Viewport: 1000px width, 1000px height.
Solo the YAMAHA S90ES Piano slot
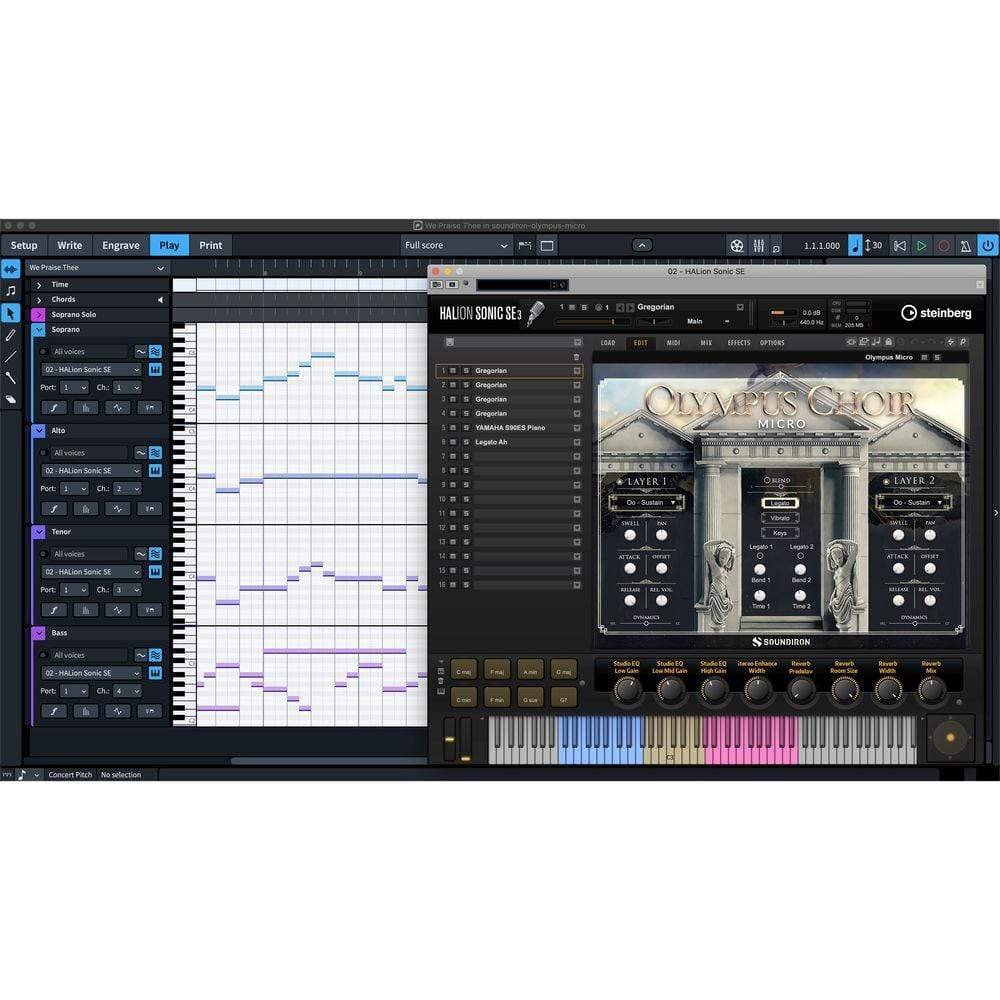coord(465,428)
